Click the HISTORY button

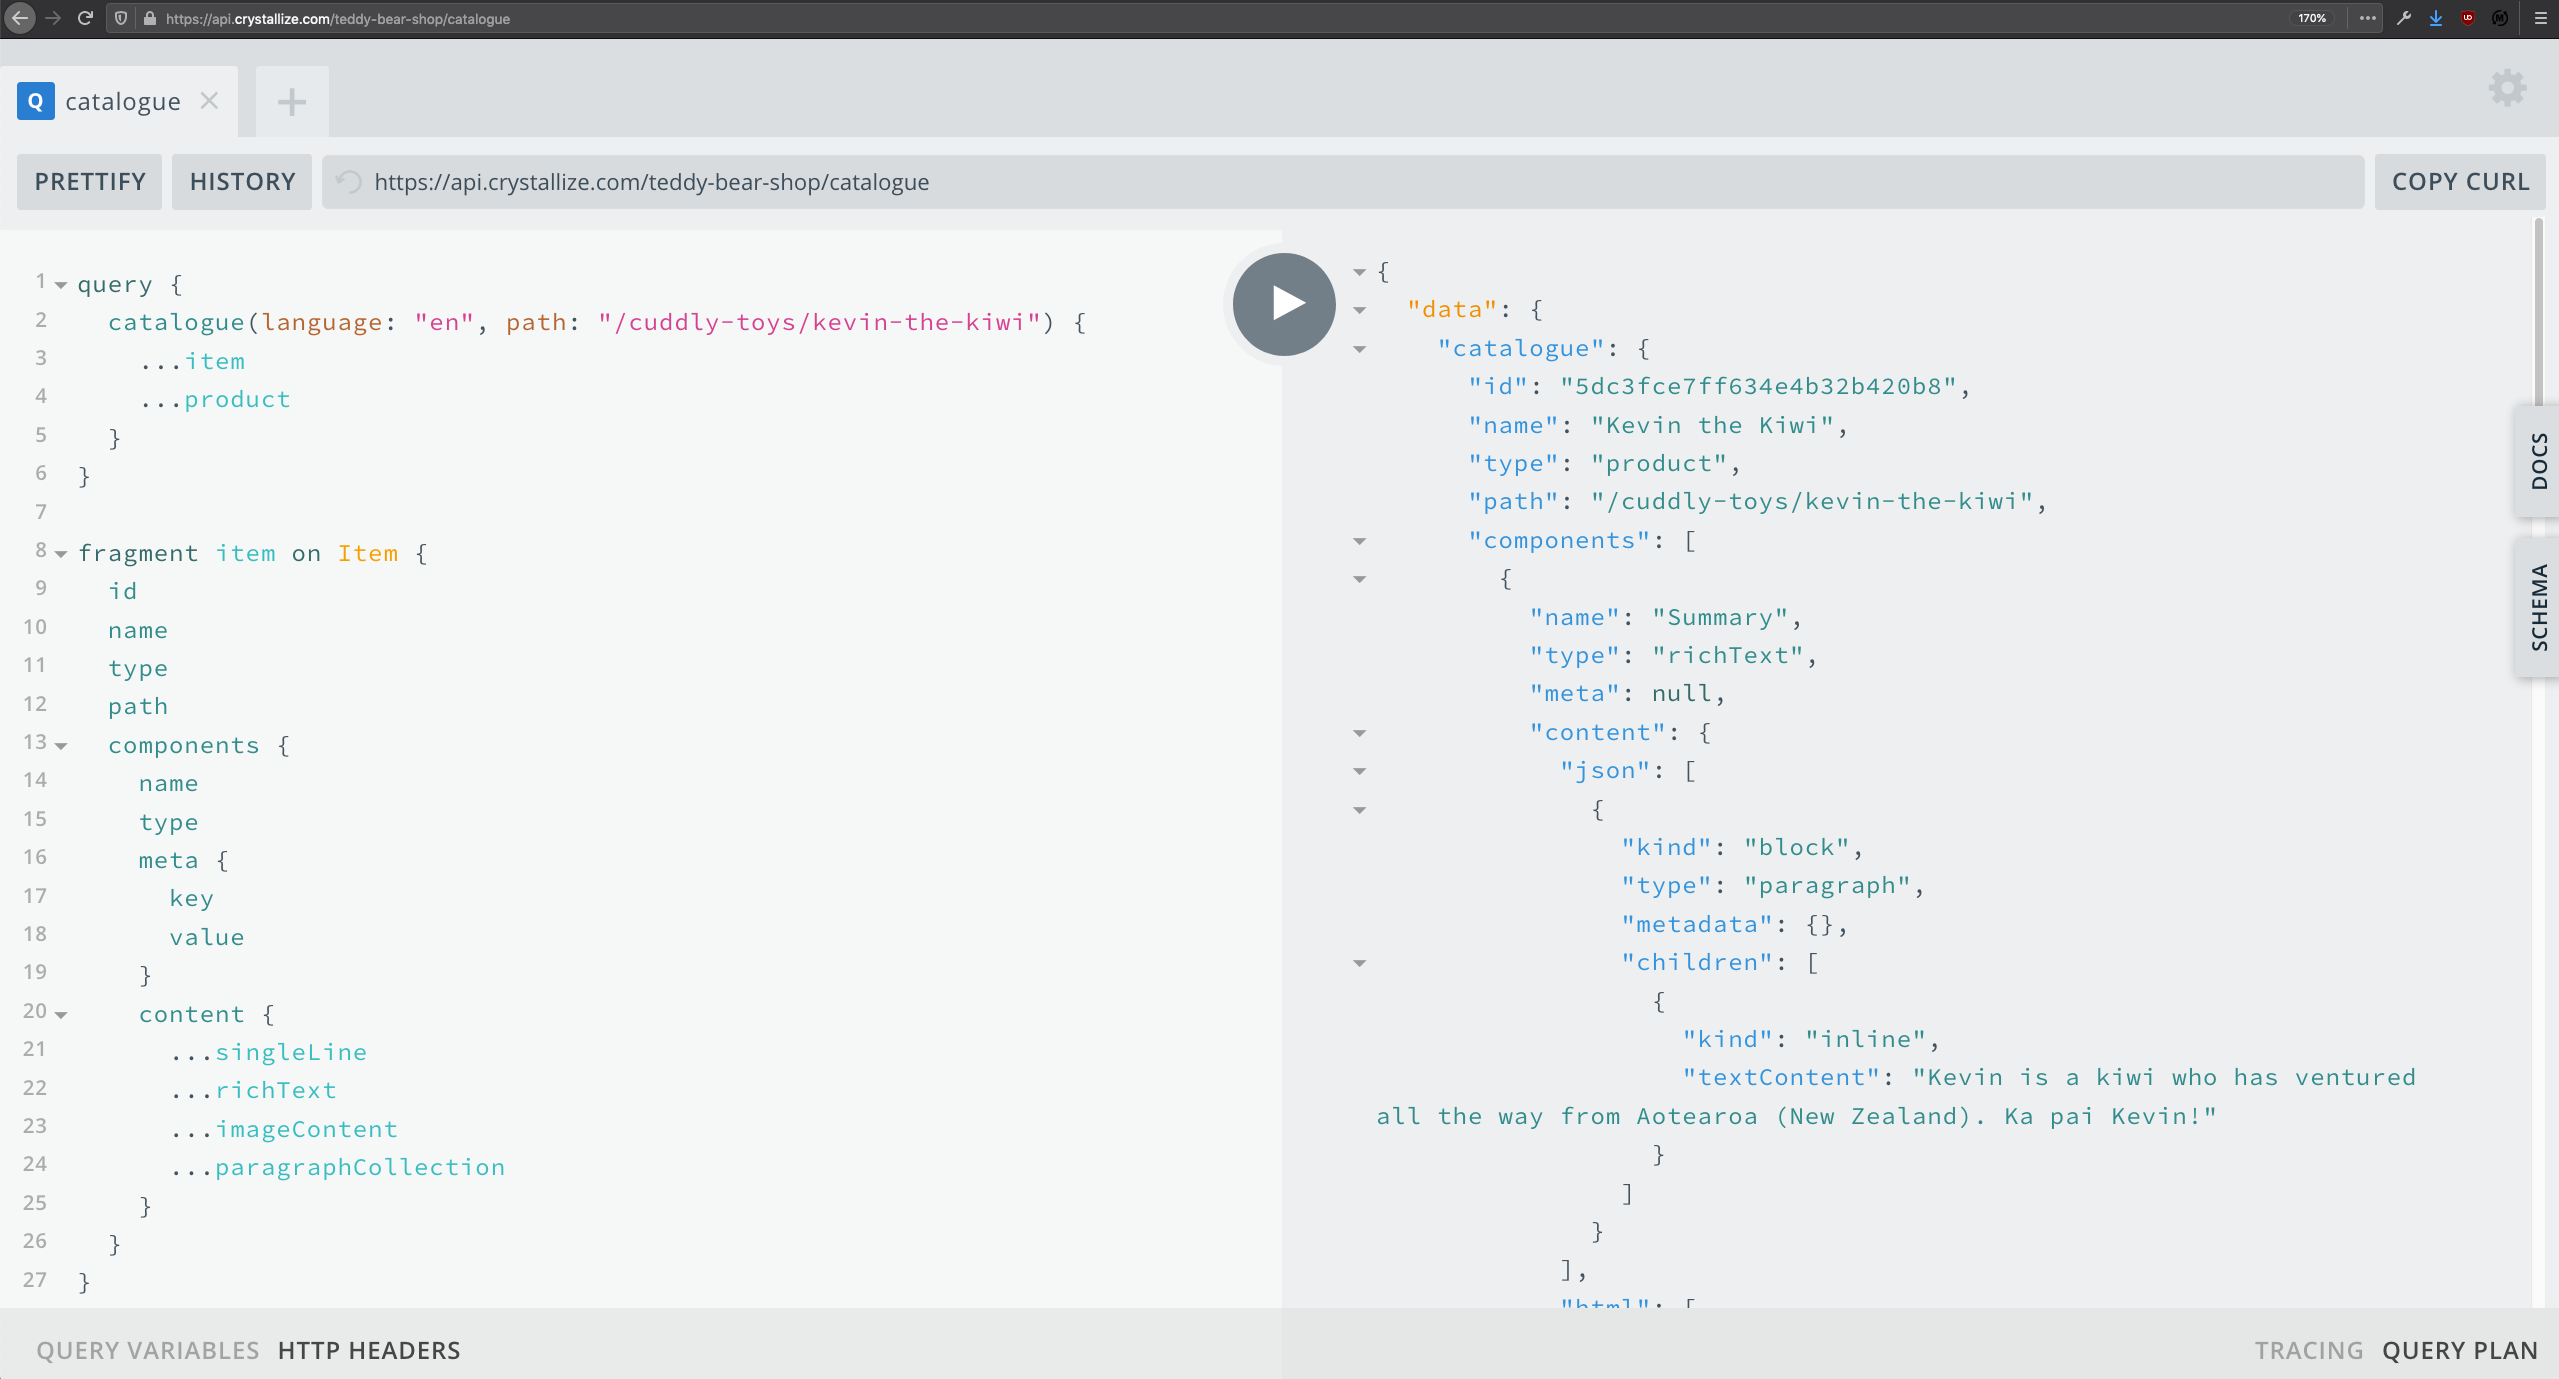click(x=242, y=182)
